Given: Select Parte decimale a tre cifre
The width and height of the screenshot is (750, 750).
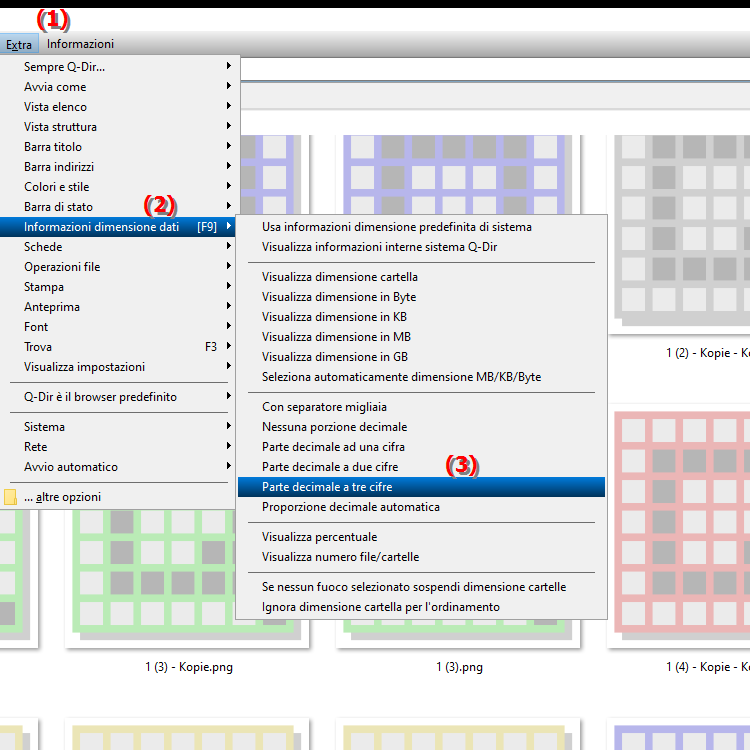Looking at the screenshot, I should coord(421,487).
